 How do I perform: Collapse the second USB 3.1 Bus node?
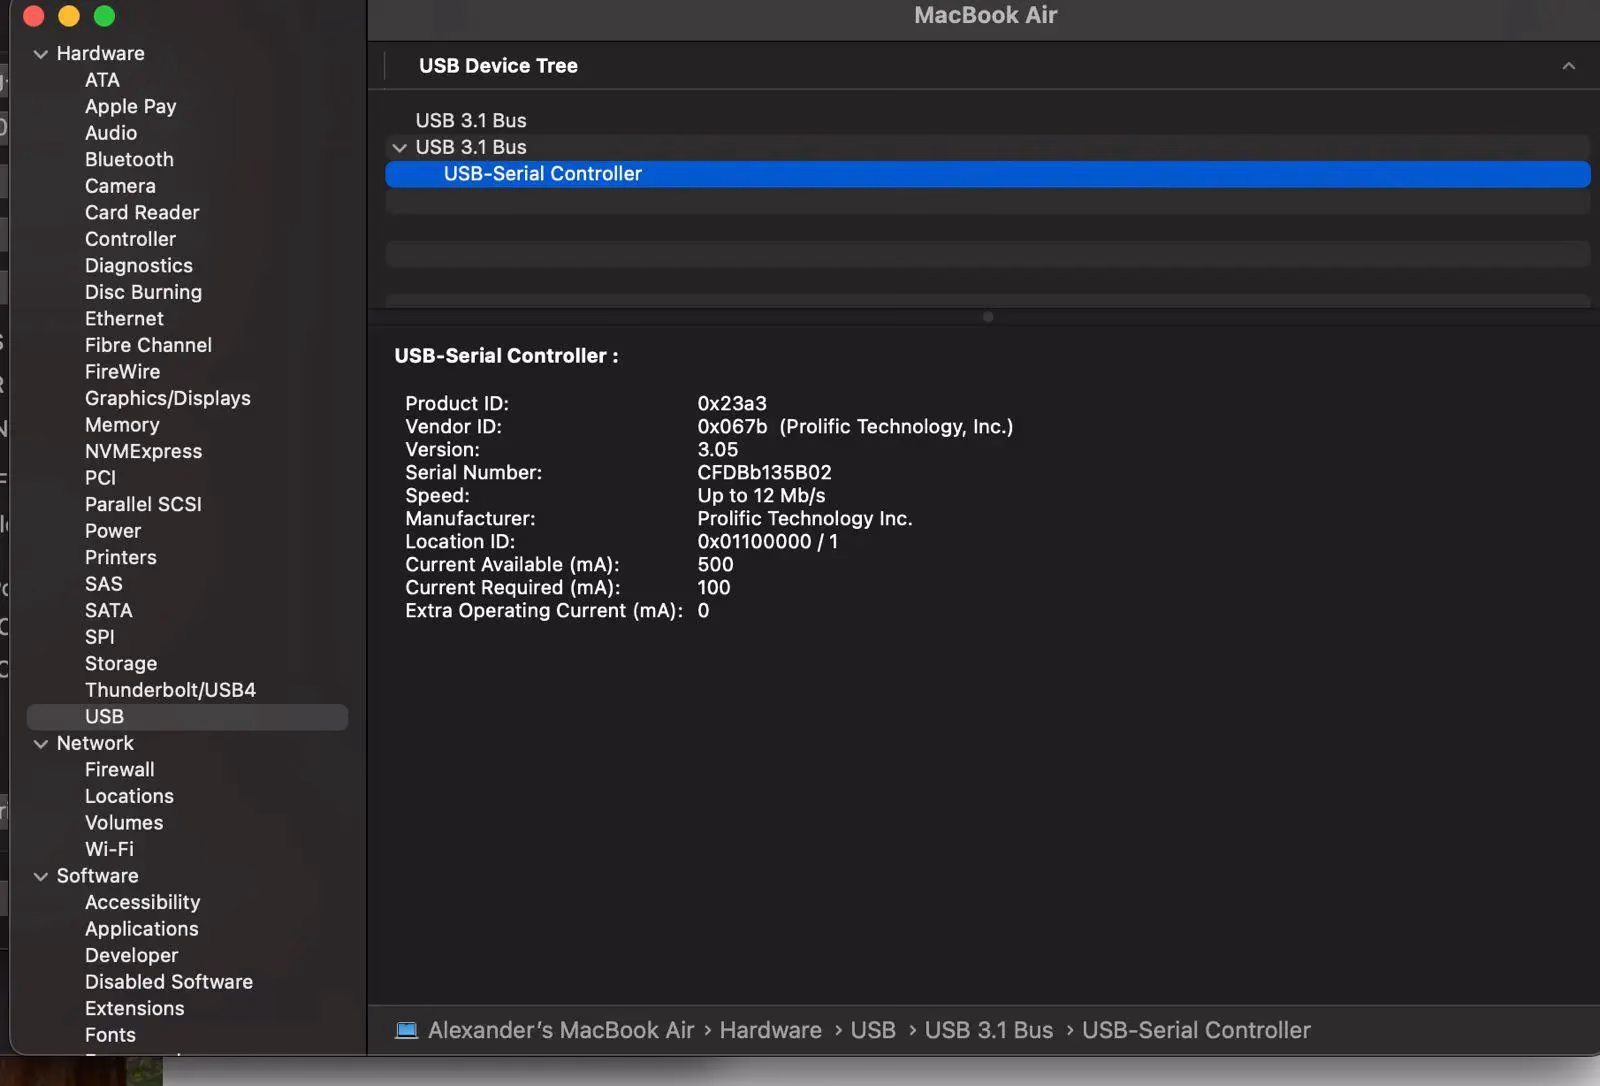pos(400,148)
